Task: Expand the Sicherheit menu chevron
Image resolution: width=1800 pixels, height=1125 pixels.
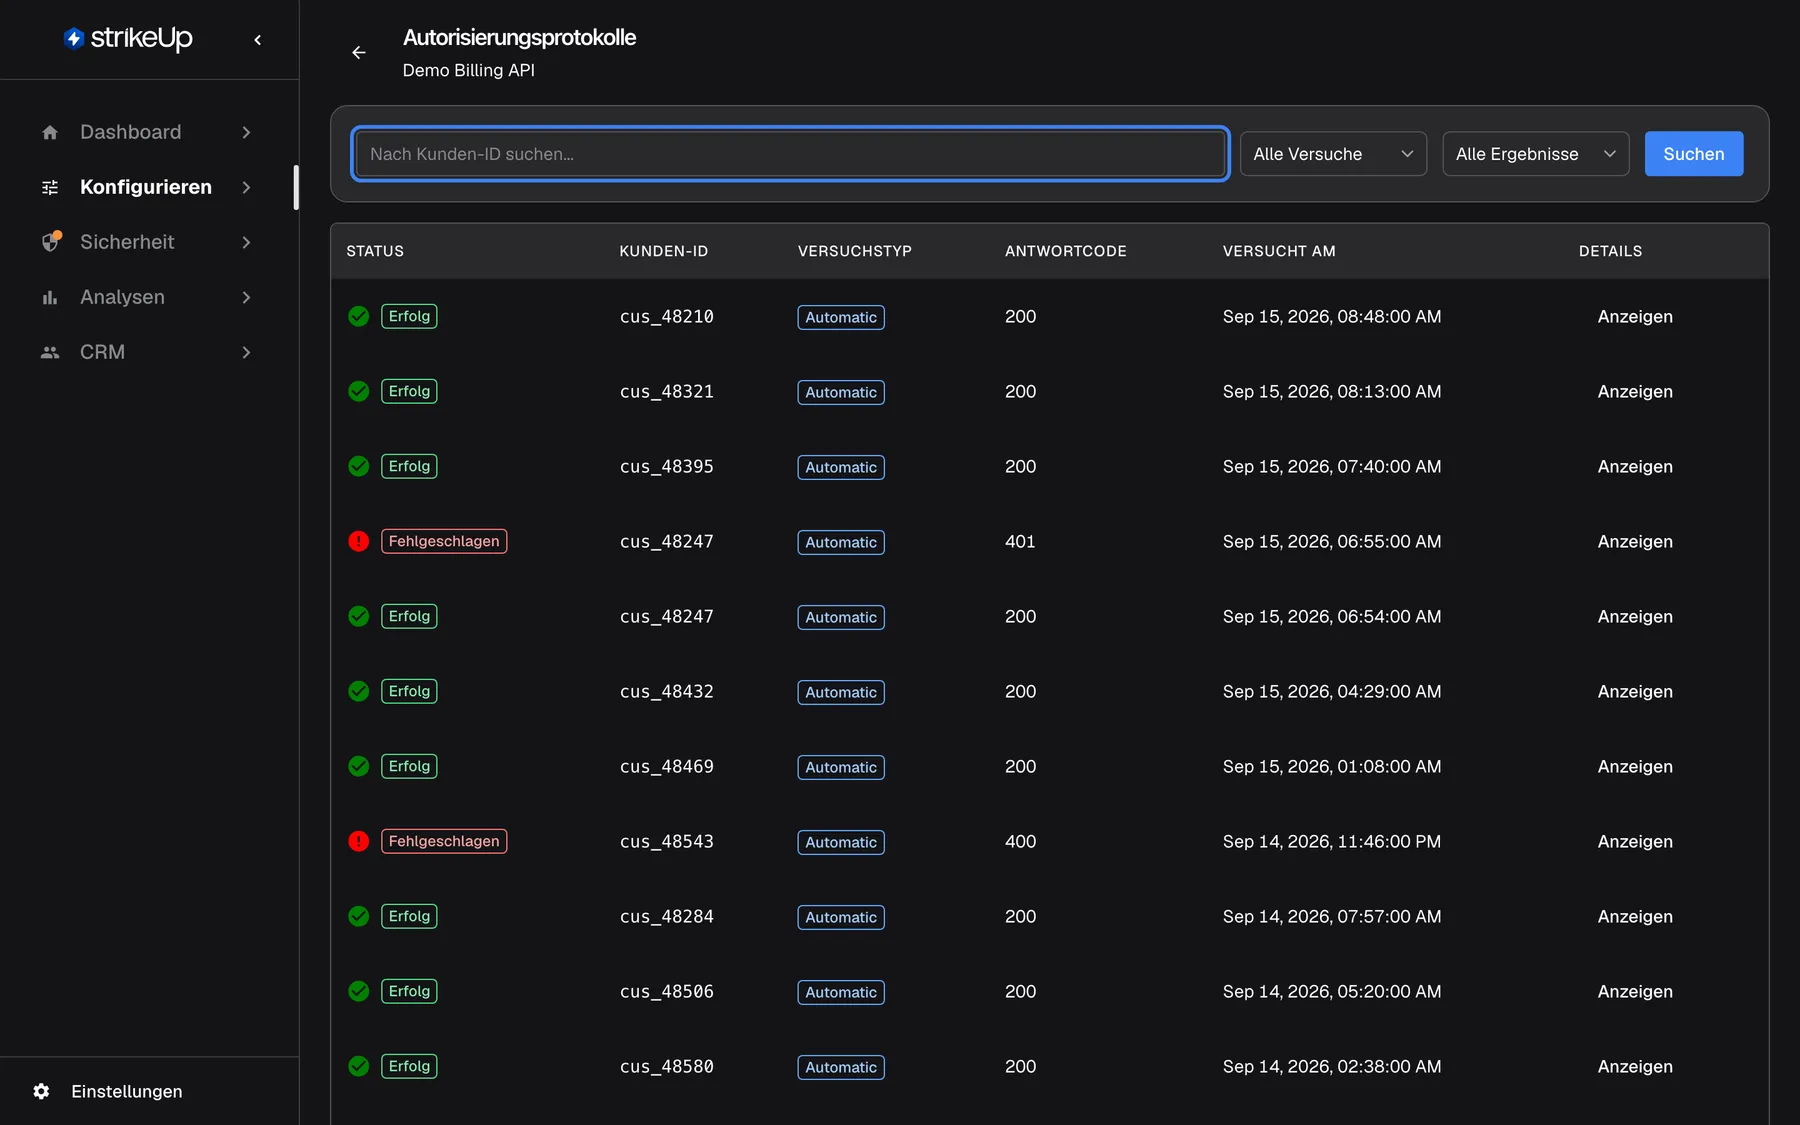Action: [246, 242]
